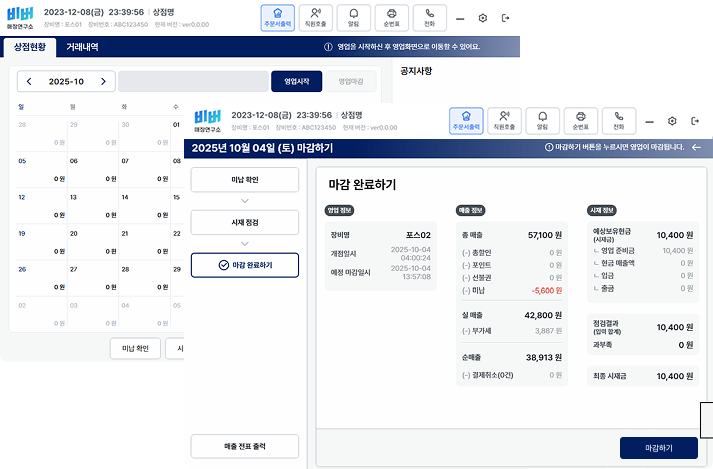Image resolution: width=713 pixels, height=469 pixels.
Task: Click 장비명 value 포스02
Action: [418, 235]
